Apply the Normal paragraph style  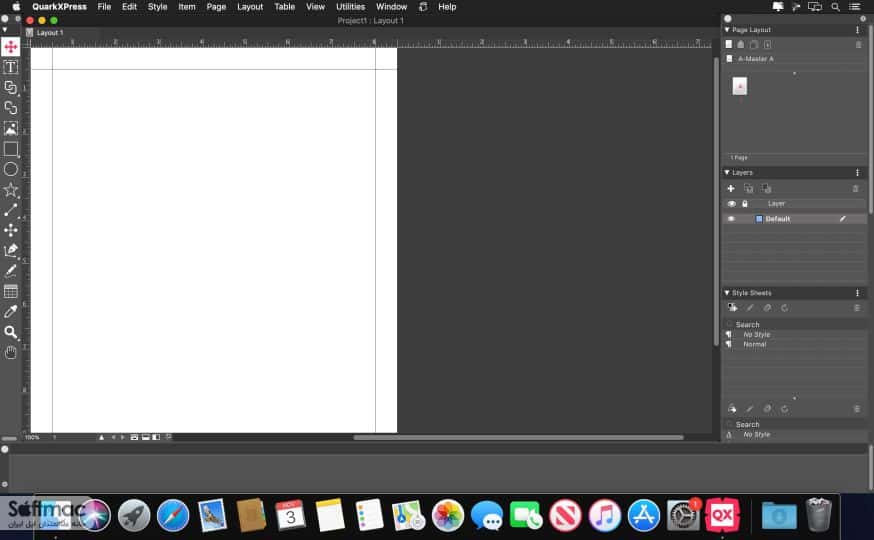point(755,344)
